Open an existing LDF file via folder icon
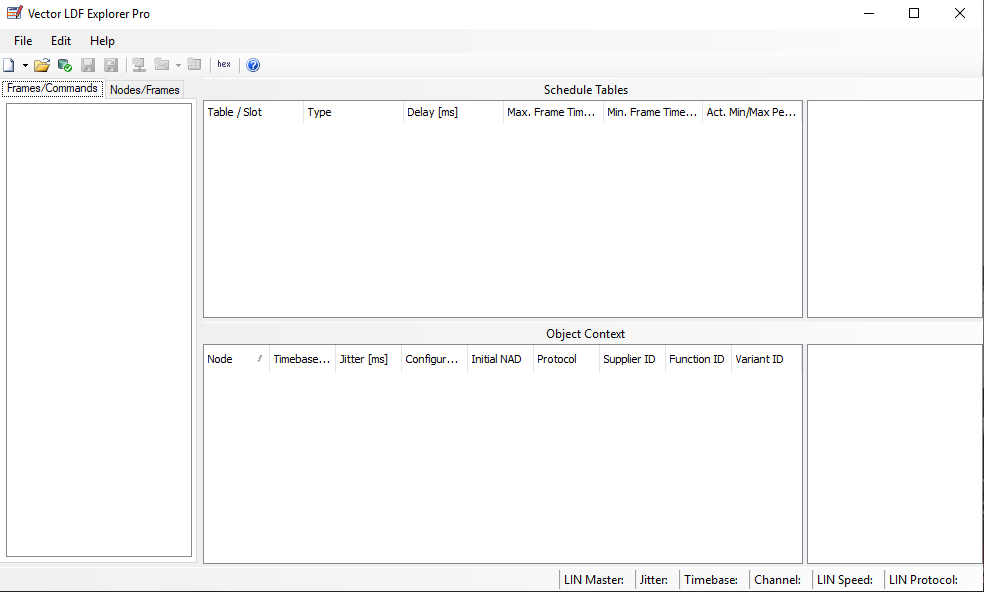 click(42, 65)
